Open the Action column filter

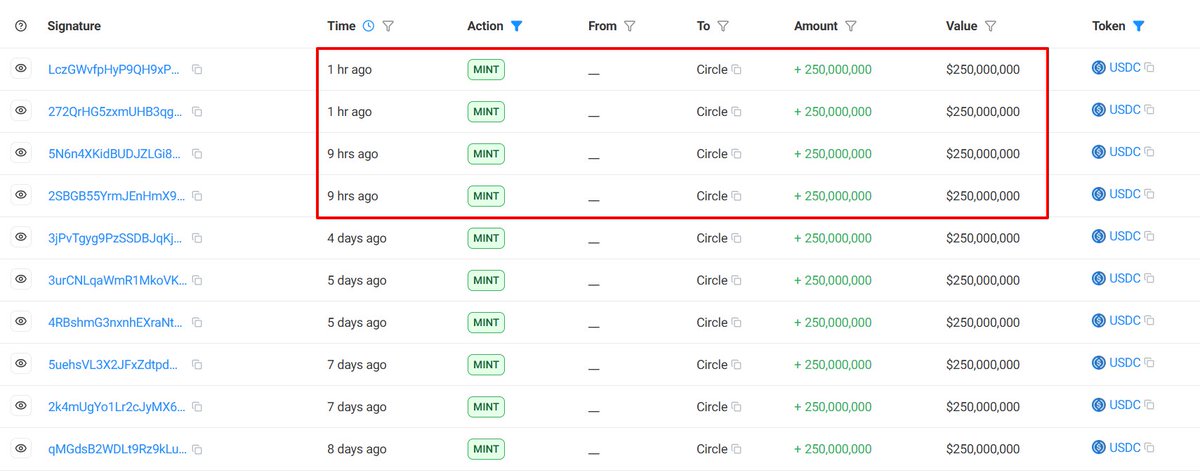click(516, 26)
